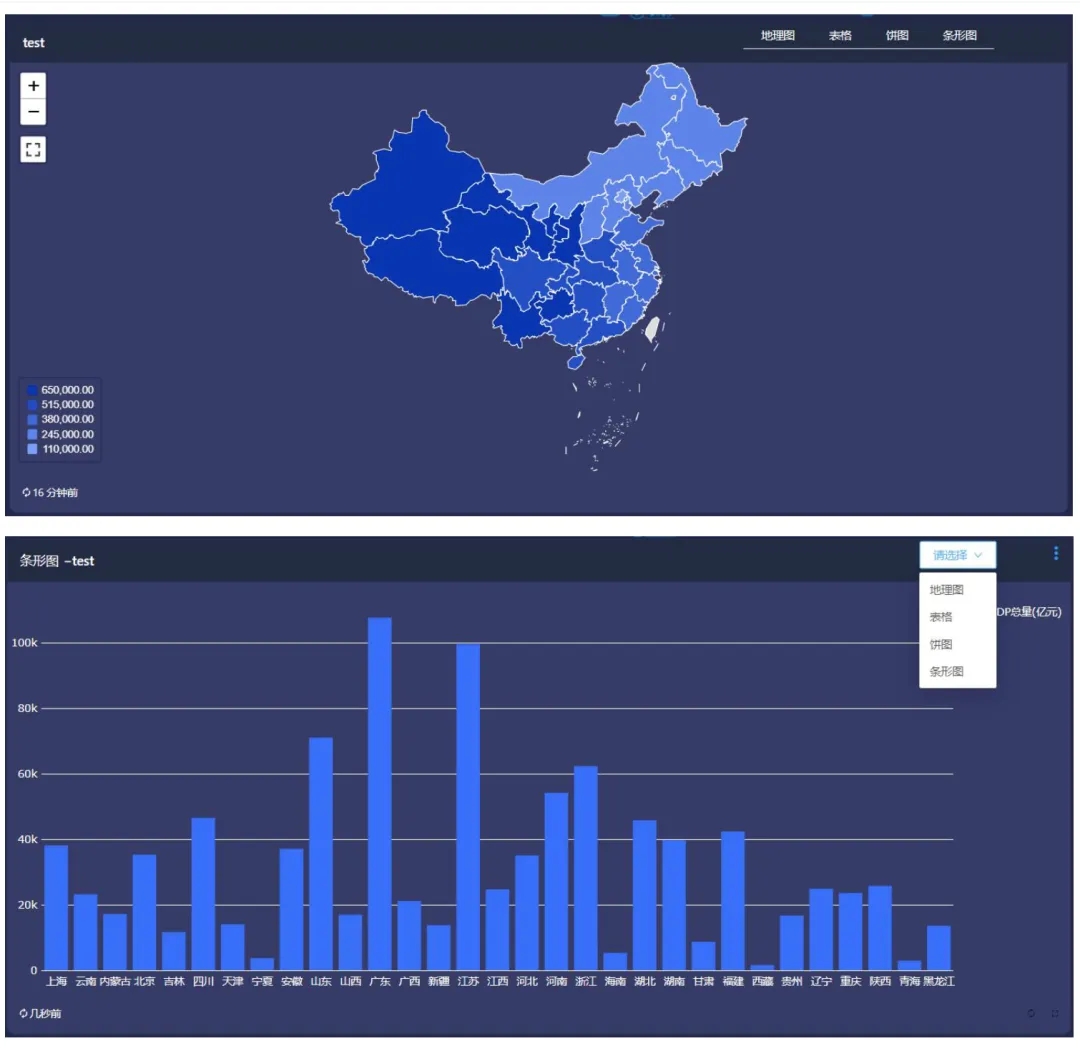
Task: Collapse the 请选择 dropdown selector
Action: (x=957, y=555)
